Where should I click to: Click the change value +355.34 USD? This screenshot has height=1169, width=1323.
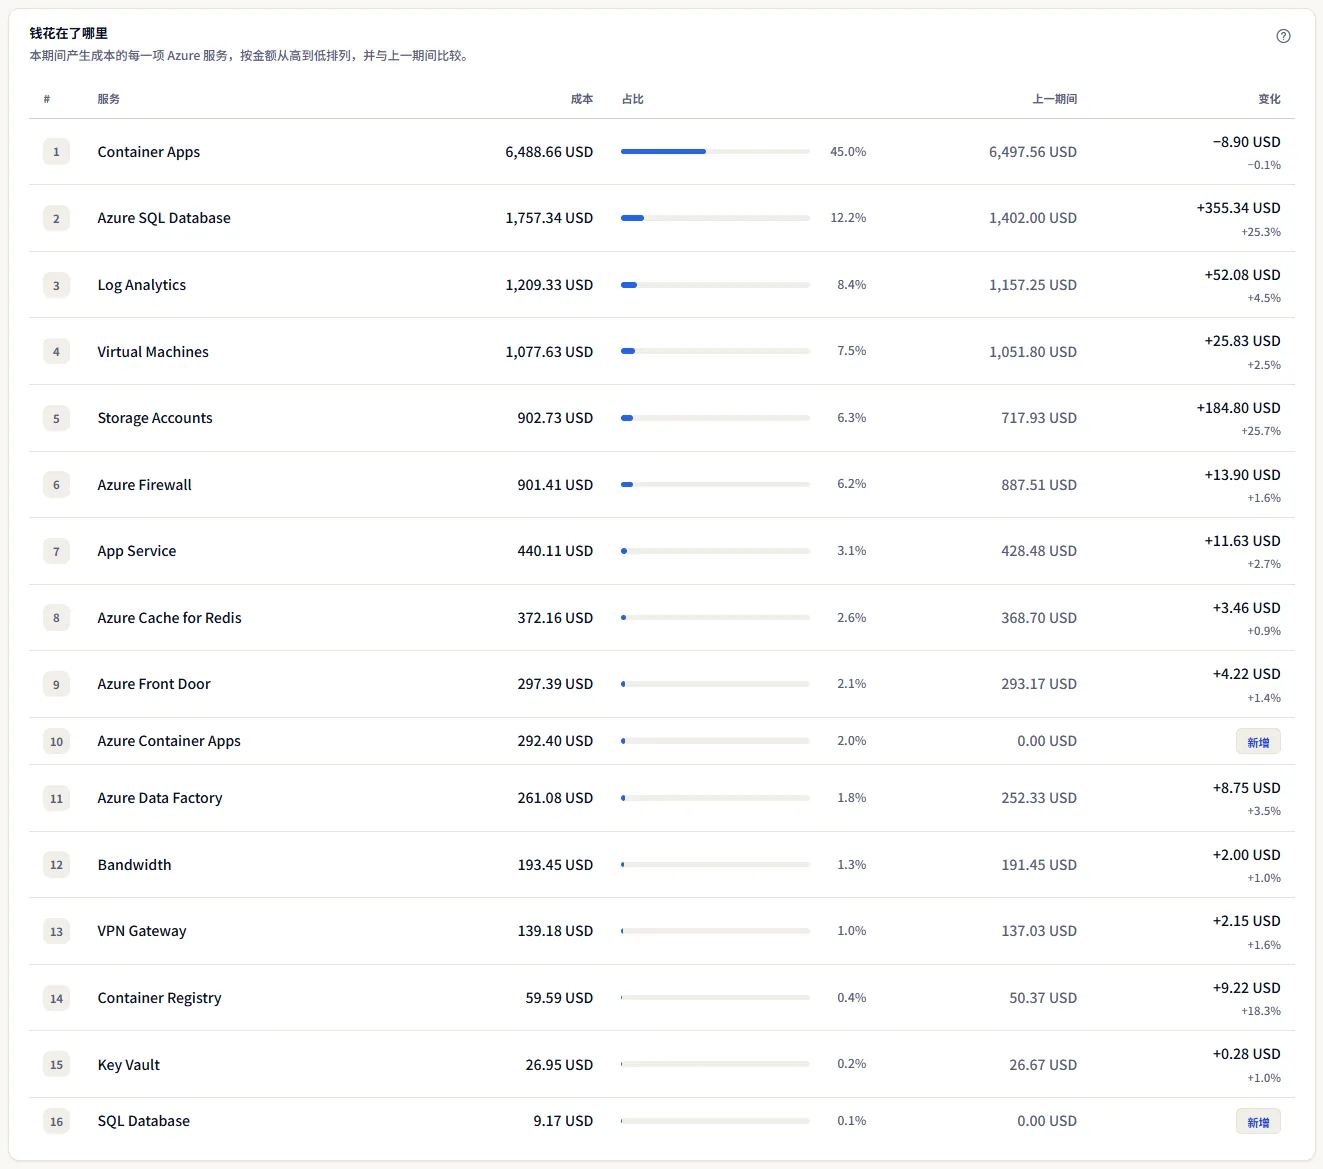pos(1238,208)
